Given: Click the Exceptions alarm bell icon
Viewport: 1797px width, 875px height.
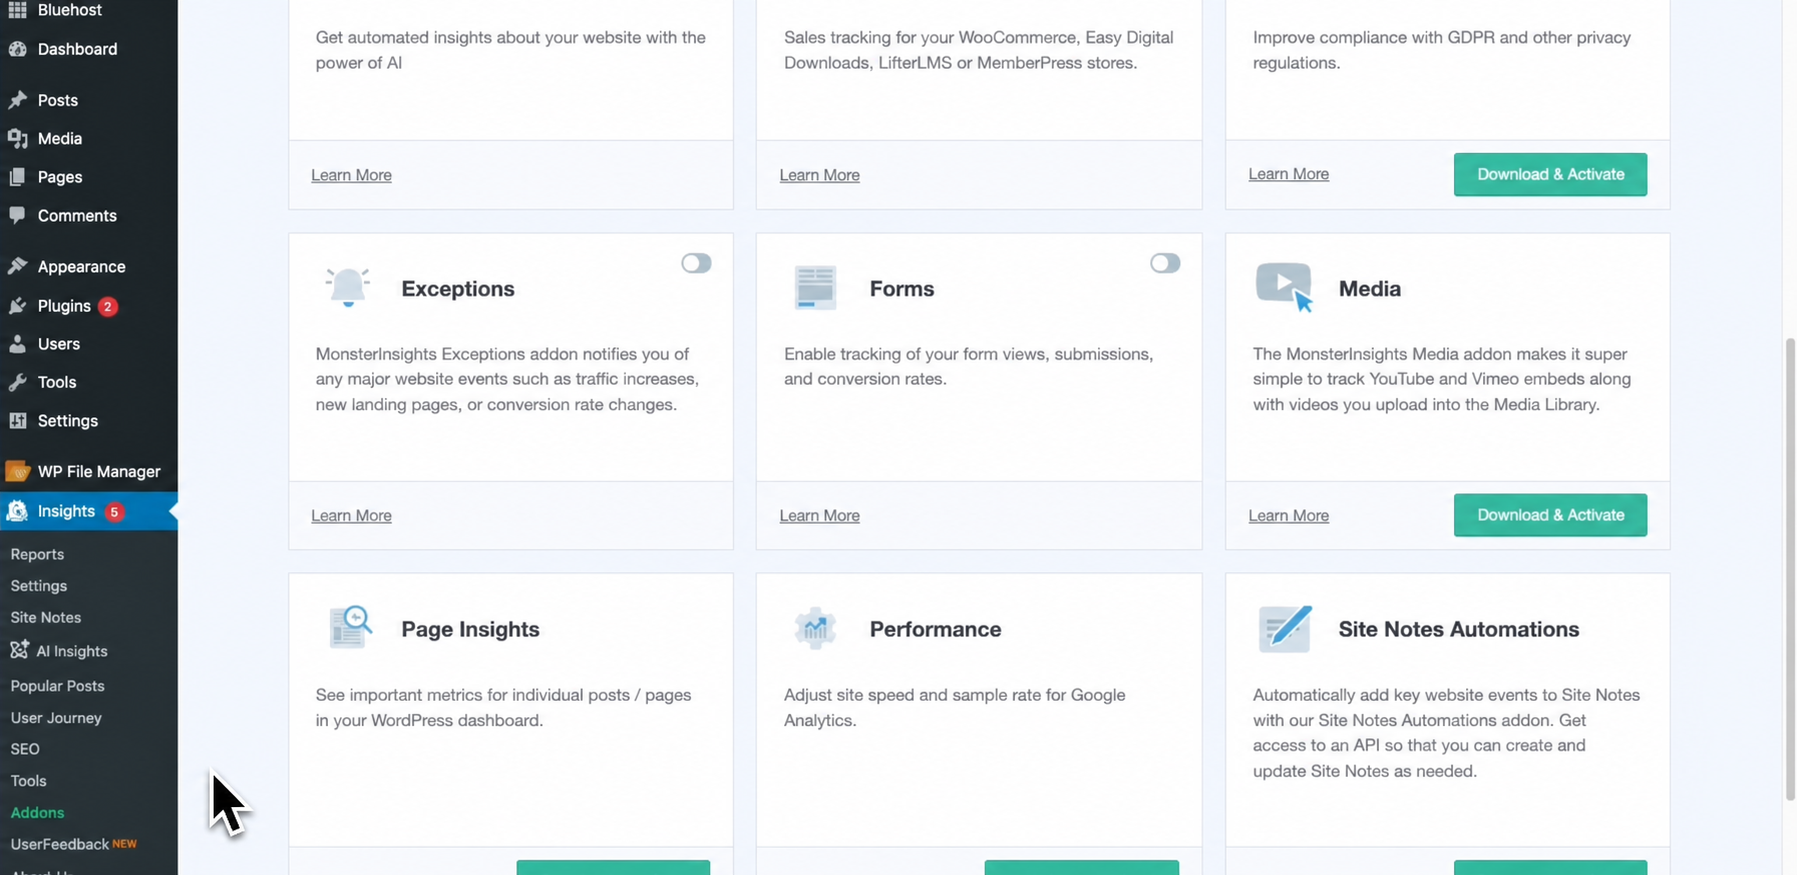Looking at the screenshot, I should (348, 288).
